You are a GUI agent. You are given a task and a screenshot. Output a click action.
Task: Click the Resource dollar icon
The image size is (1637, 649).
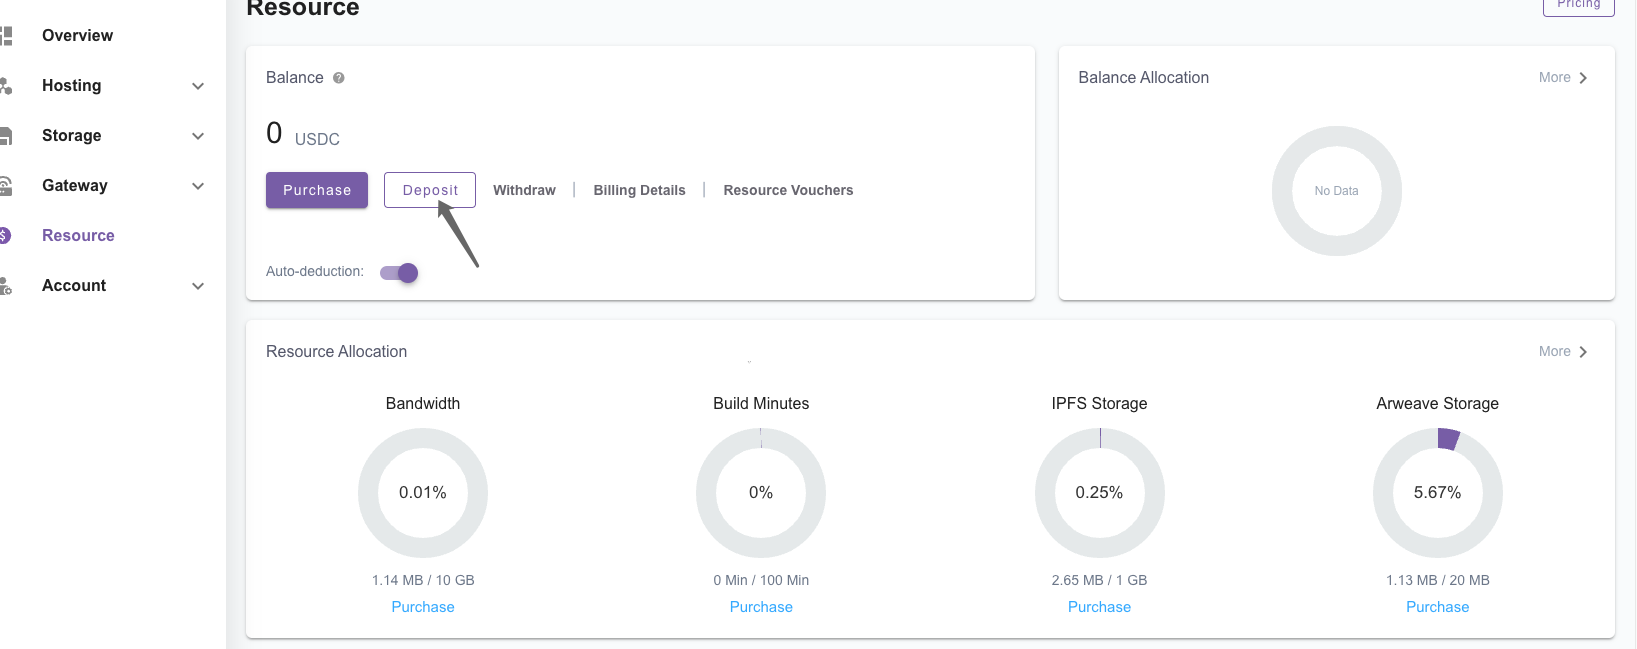5,236
